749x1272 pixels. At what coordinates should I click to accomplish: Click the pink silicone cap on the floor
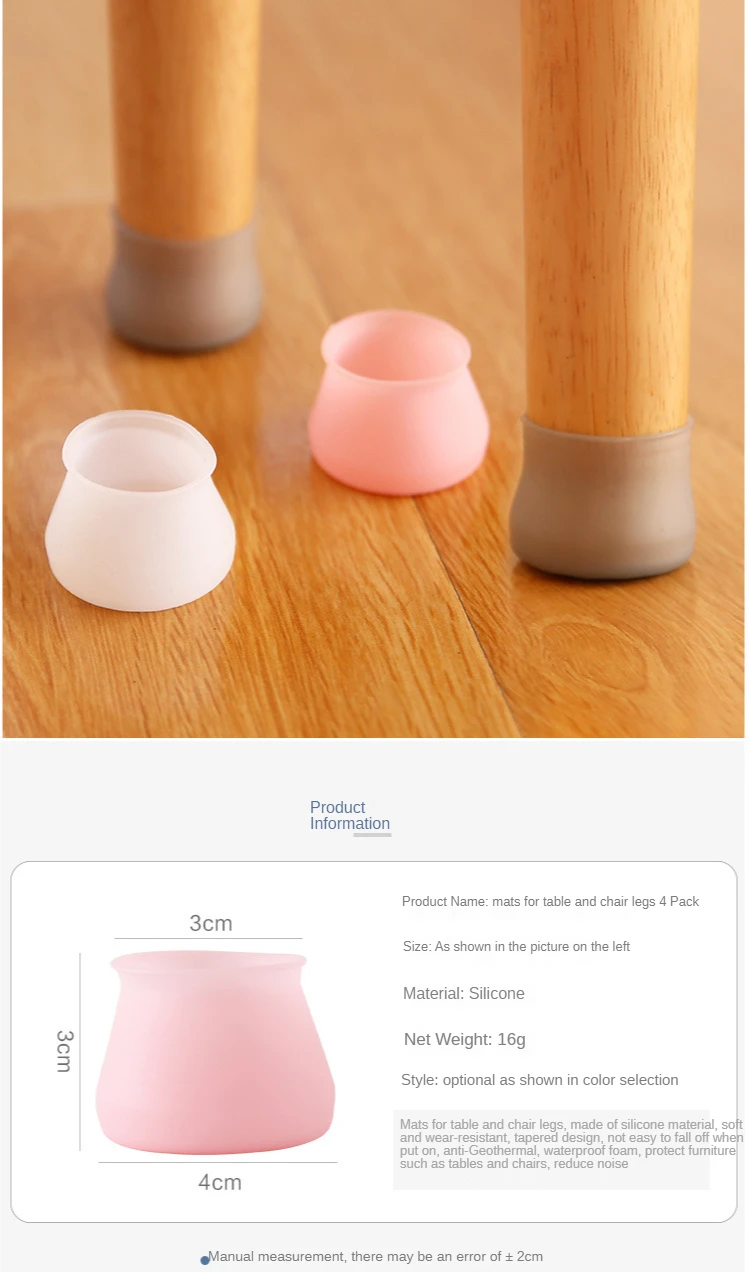click(x=398, y=402)
